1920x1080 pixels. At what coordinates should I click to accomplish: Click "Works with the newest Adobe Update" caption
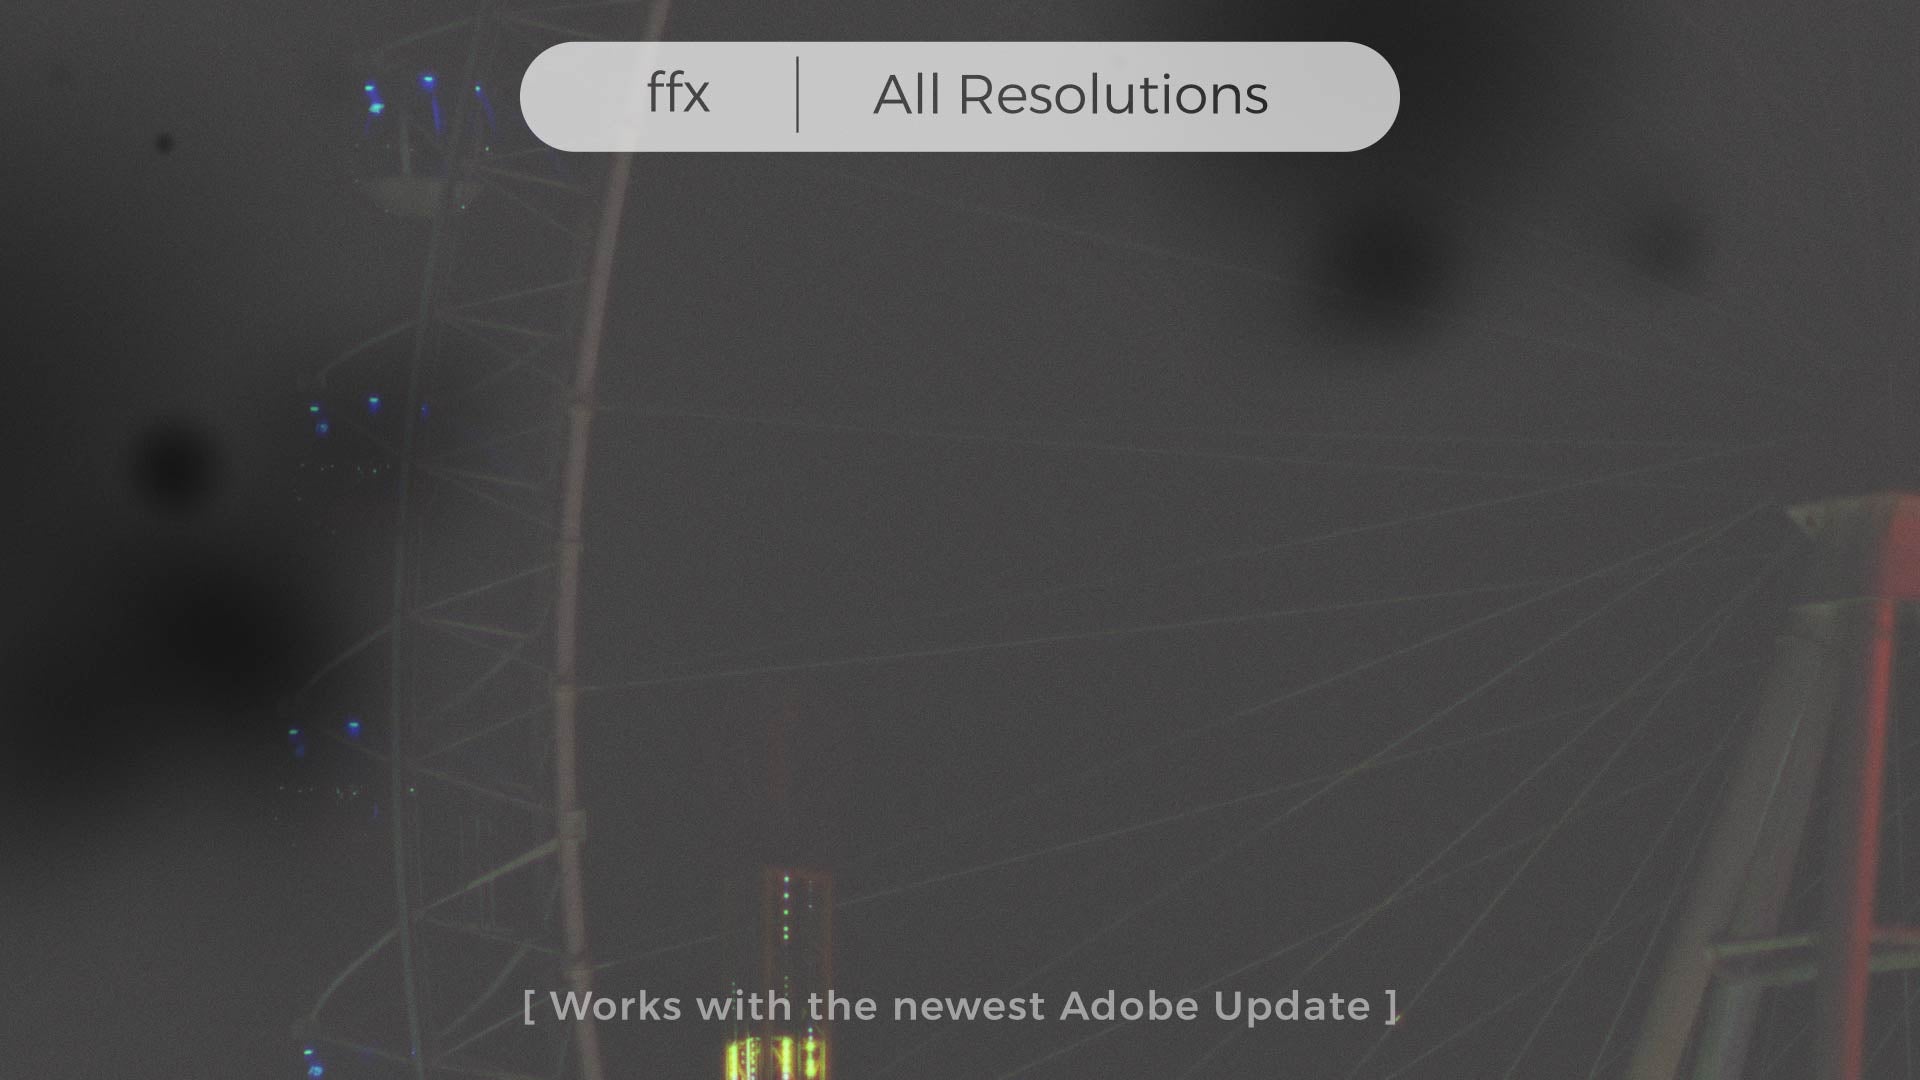(x=960, y=1006)
